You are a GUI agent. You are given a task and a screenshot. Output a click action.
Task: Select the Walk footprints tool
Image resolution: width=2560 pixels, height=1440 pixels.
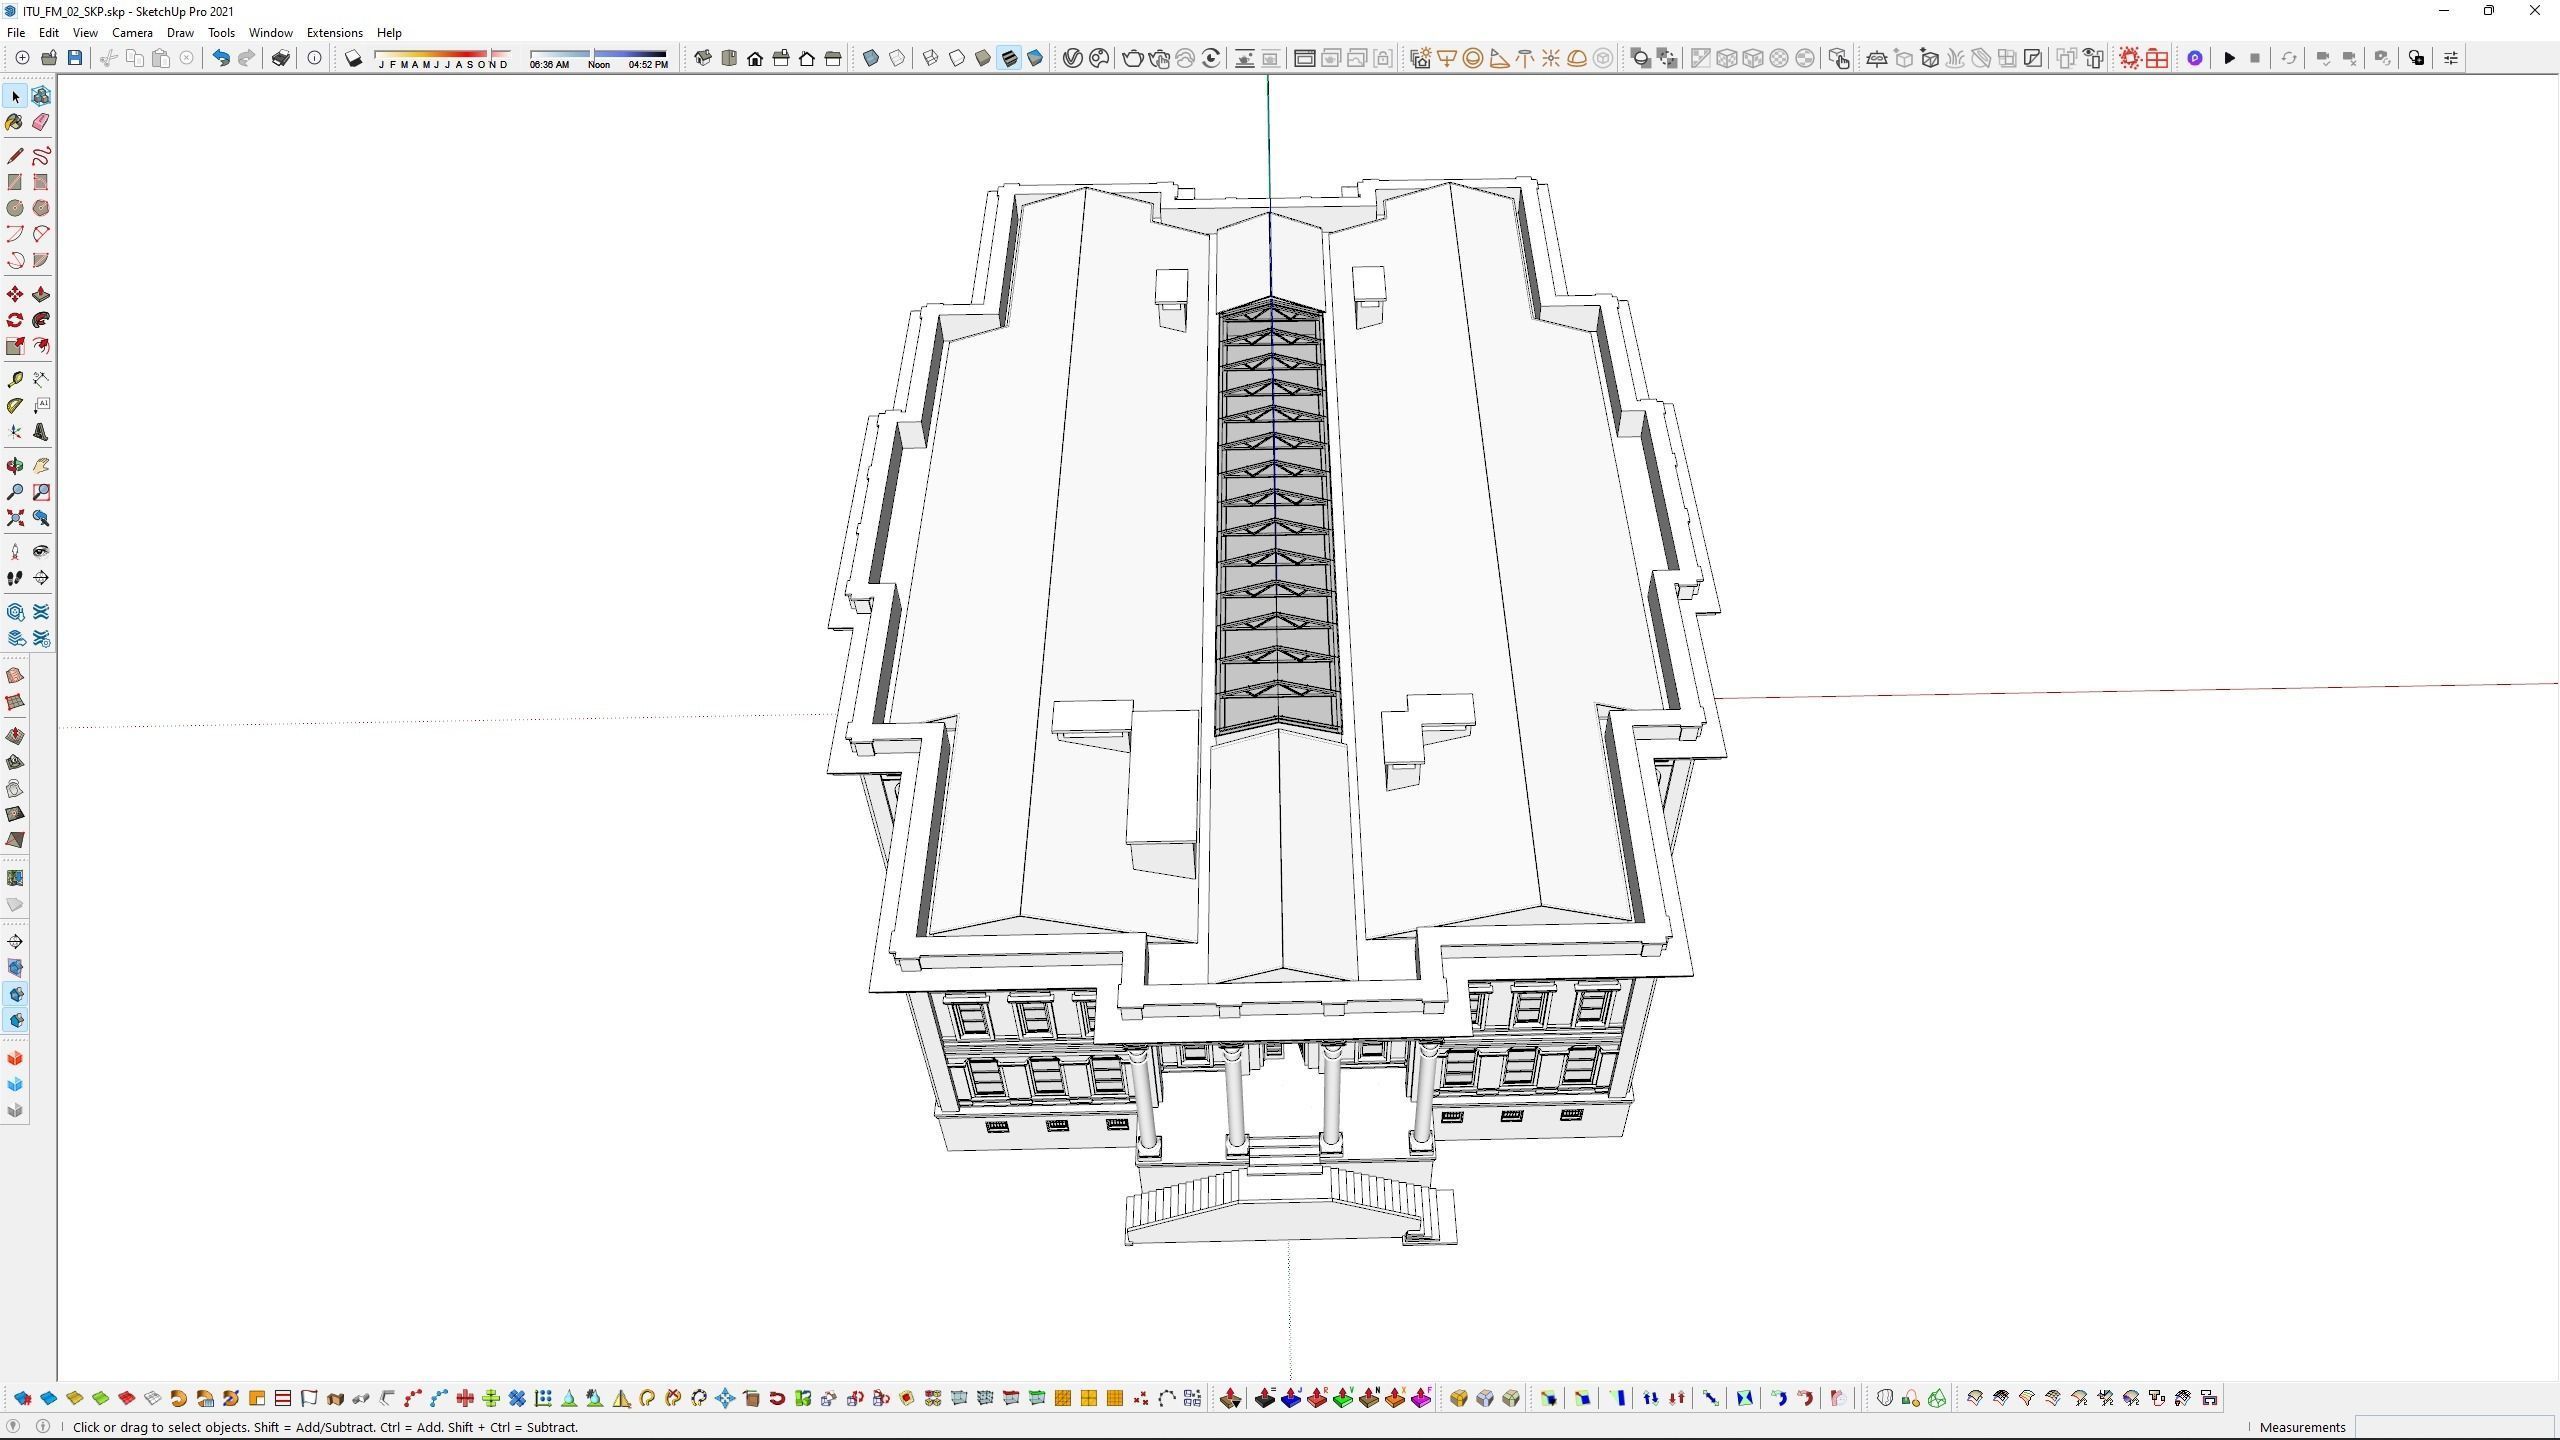point(15,578)
